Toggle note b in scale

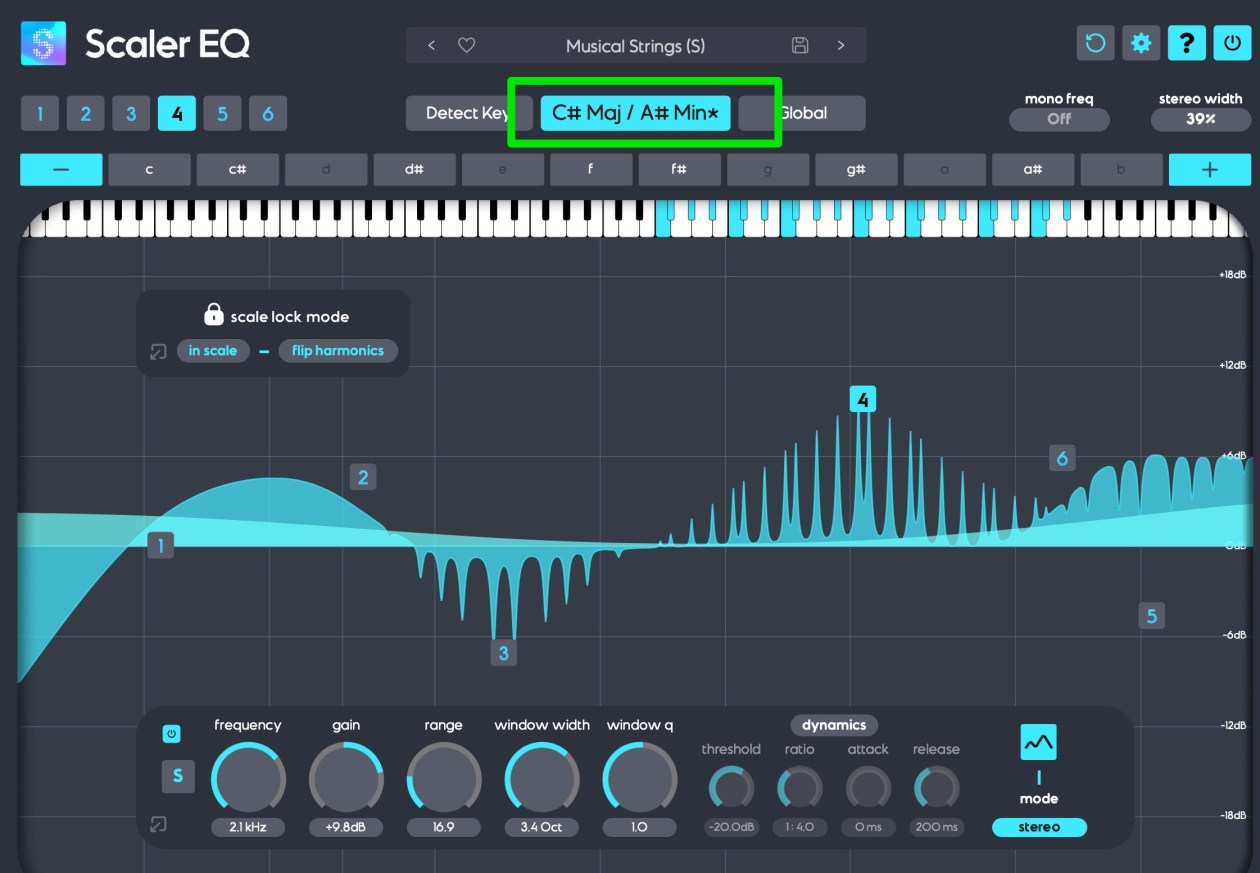click(x=1121, y=169)
